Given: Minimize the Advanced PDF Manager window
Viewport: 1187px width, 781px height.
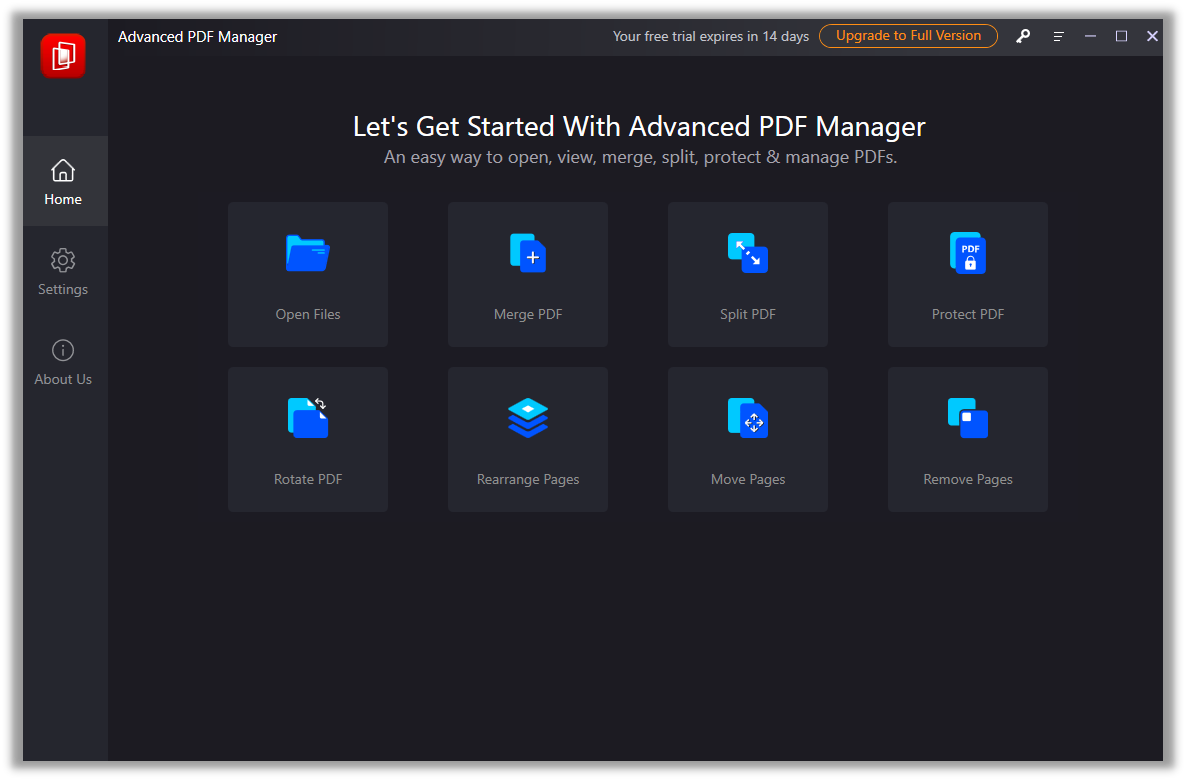Looking at the screenshot, I should pyautogui.click(x=1090, y=36).
